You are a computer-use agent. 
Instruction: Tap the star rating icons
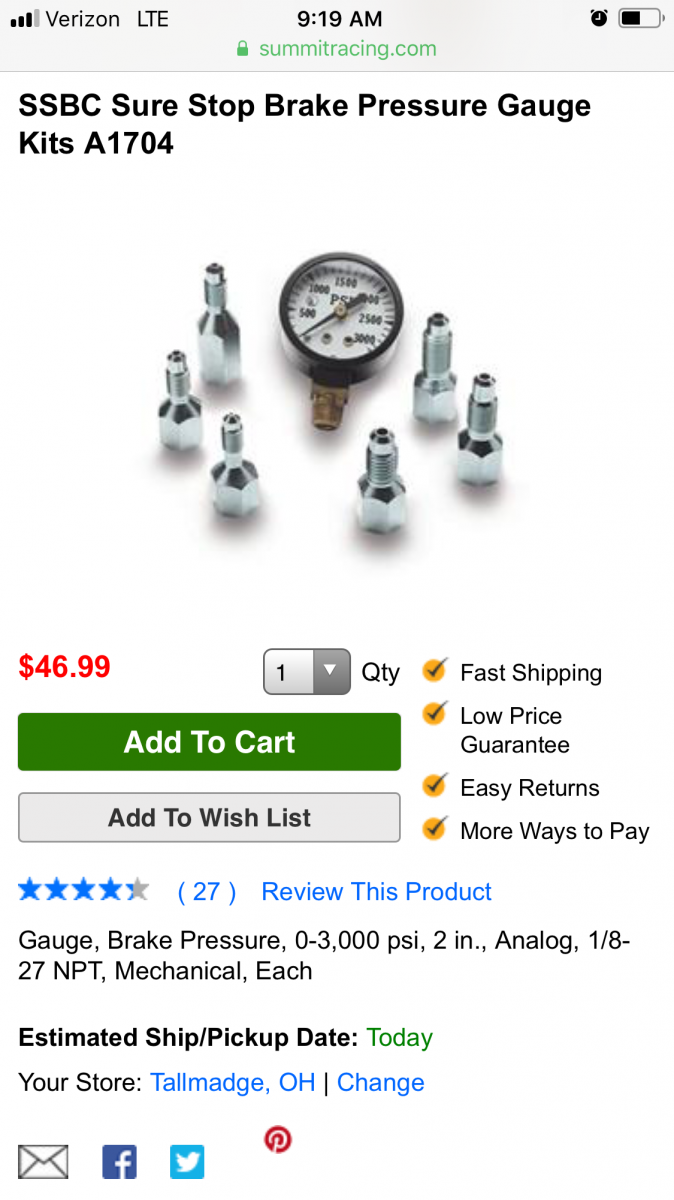pos(84,890)
